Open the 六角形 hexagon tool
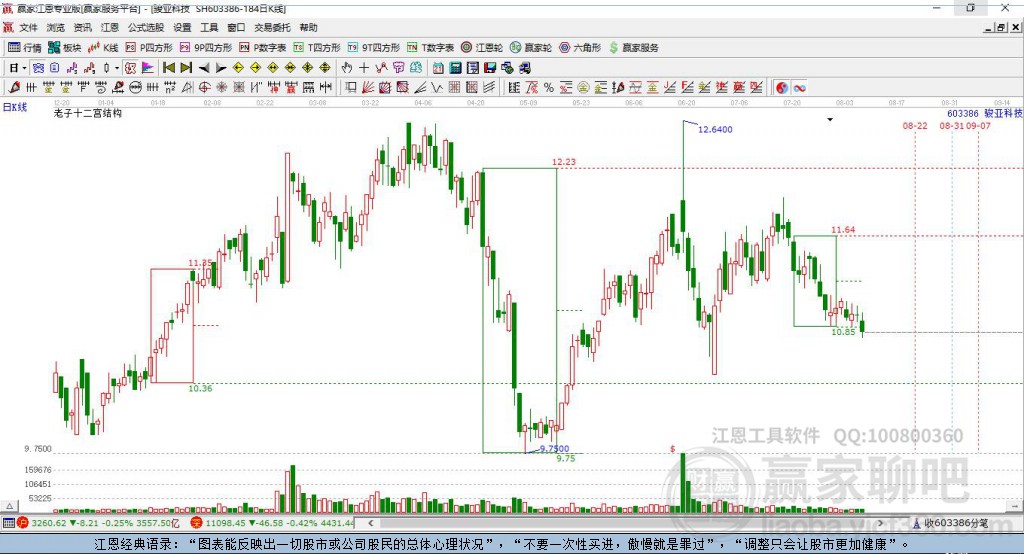The height and width of the screenshot is (554, 1024). click(x=580, y=48)
